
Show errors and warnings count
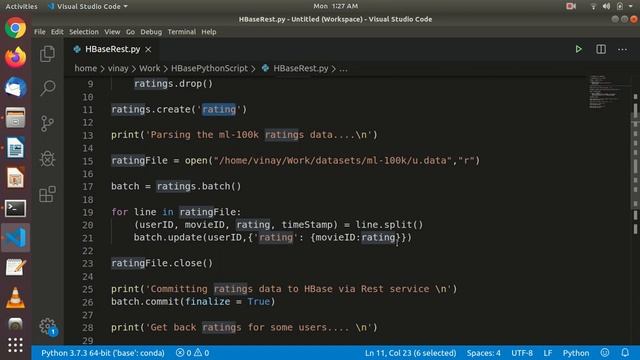tap(192, 353)
